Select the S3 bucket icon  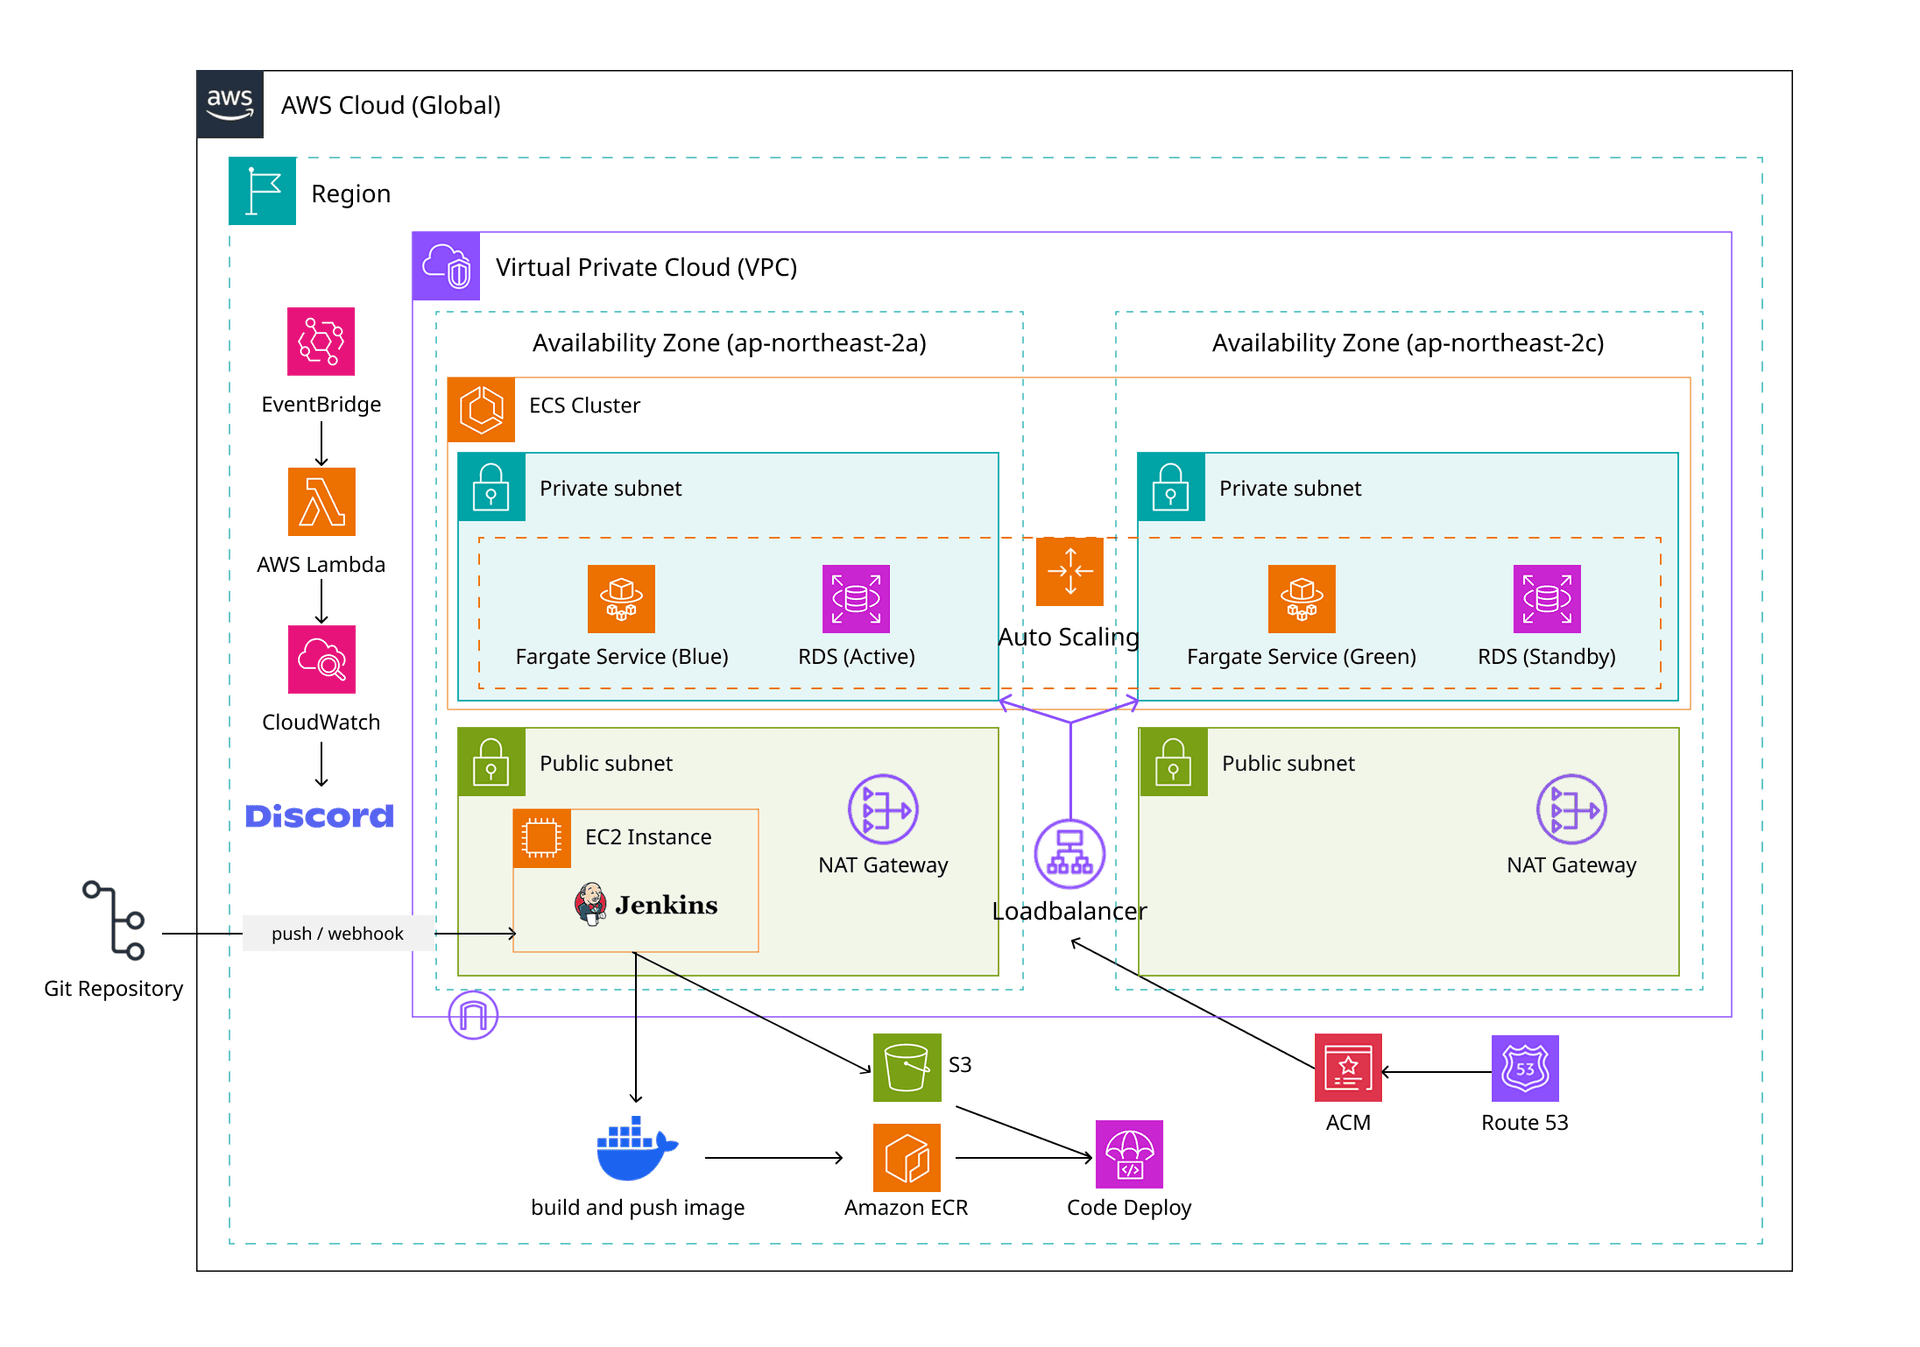[x=906, y=1068]
